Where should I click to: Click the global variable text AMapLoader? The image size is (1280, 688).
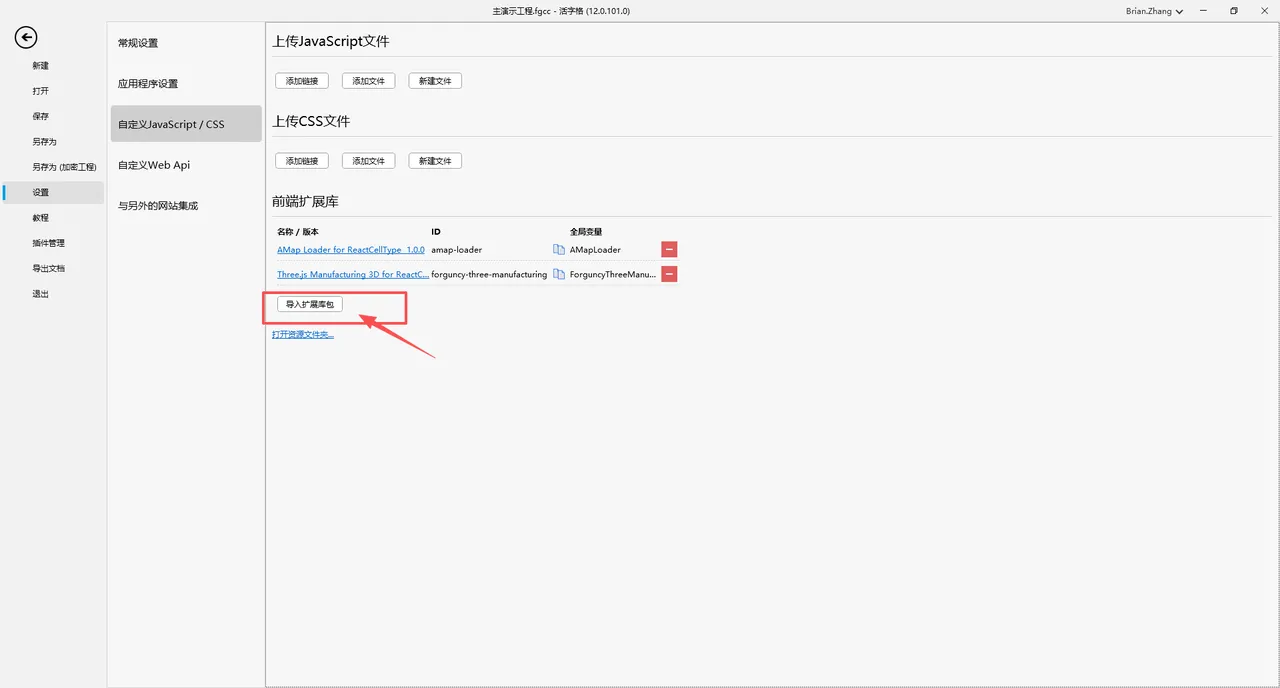click(595, 250)
